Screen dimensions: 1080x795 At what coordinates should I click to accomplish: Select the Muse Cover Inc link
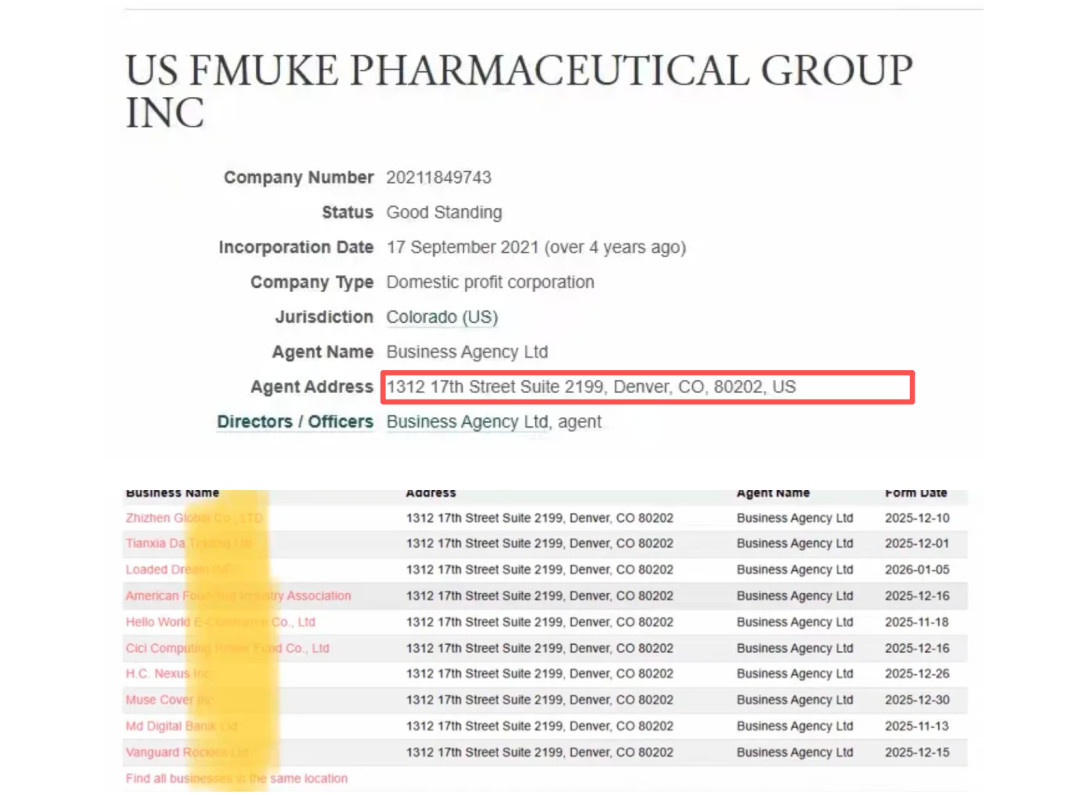[x=169, y=700]
